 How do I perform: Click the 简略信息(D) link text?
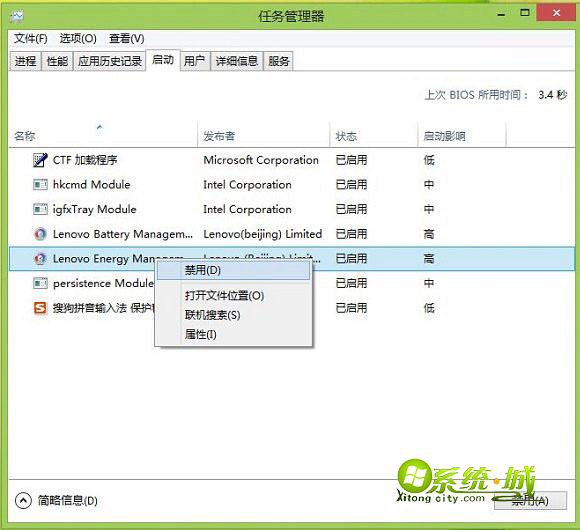tap(68, 501)
